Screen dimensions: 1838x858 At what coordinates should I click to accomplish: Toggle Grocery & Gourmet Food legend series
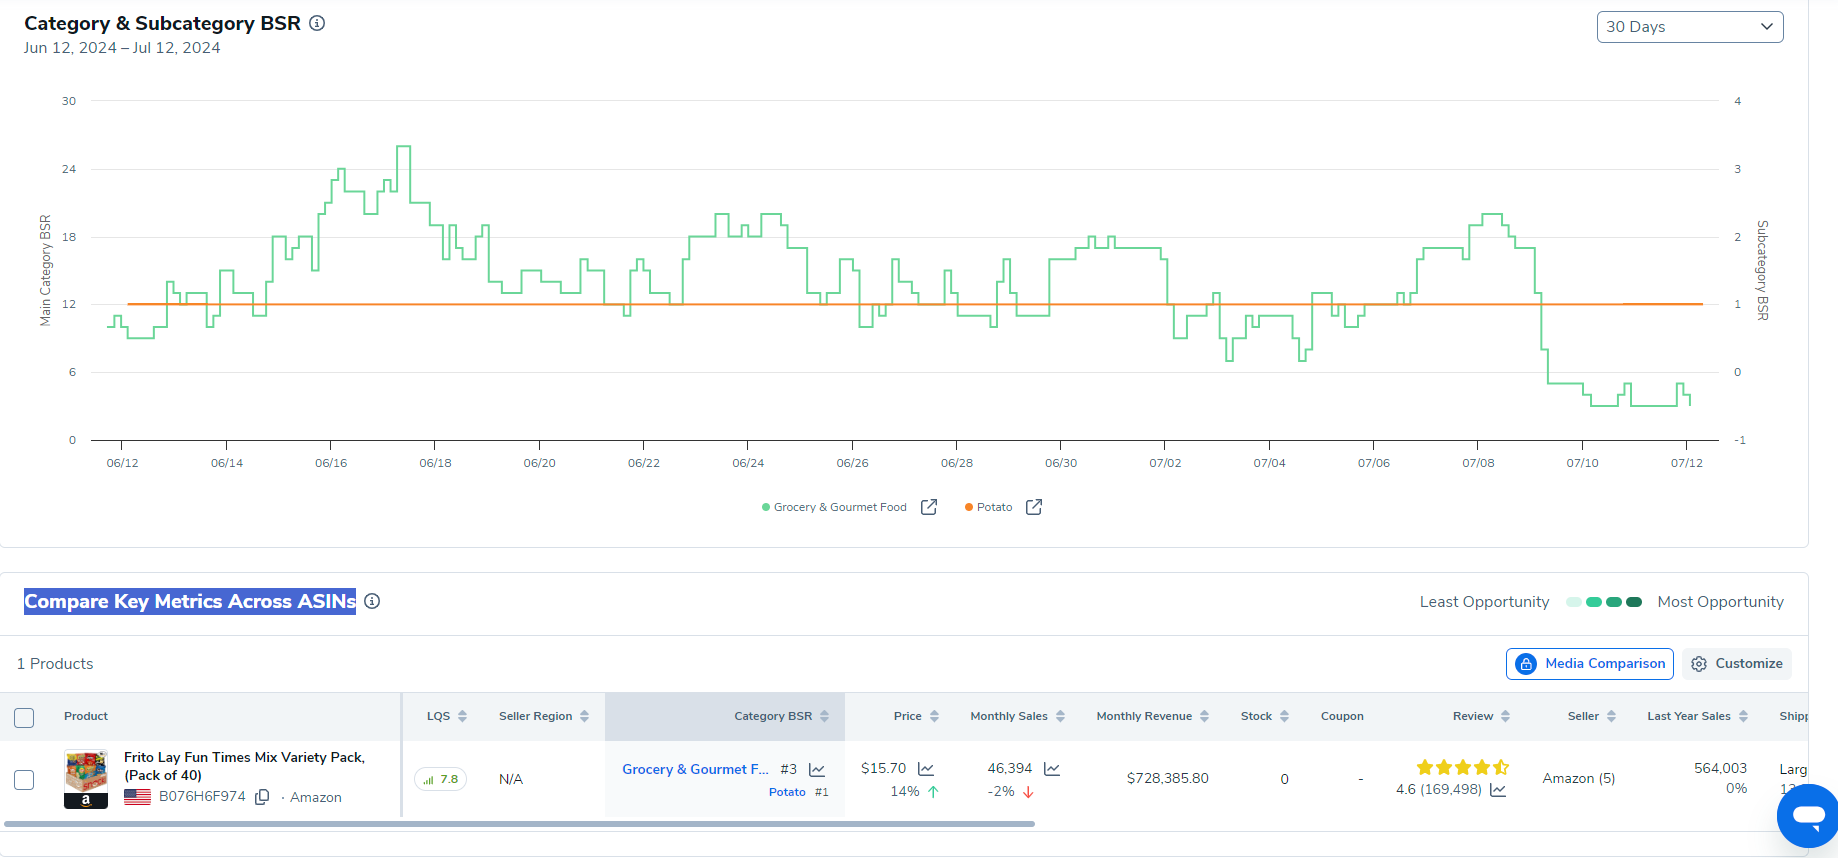pyautogui.click(x=834, y=507)
